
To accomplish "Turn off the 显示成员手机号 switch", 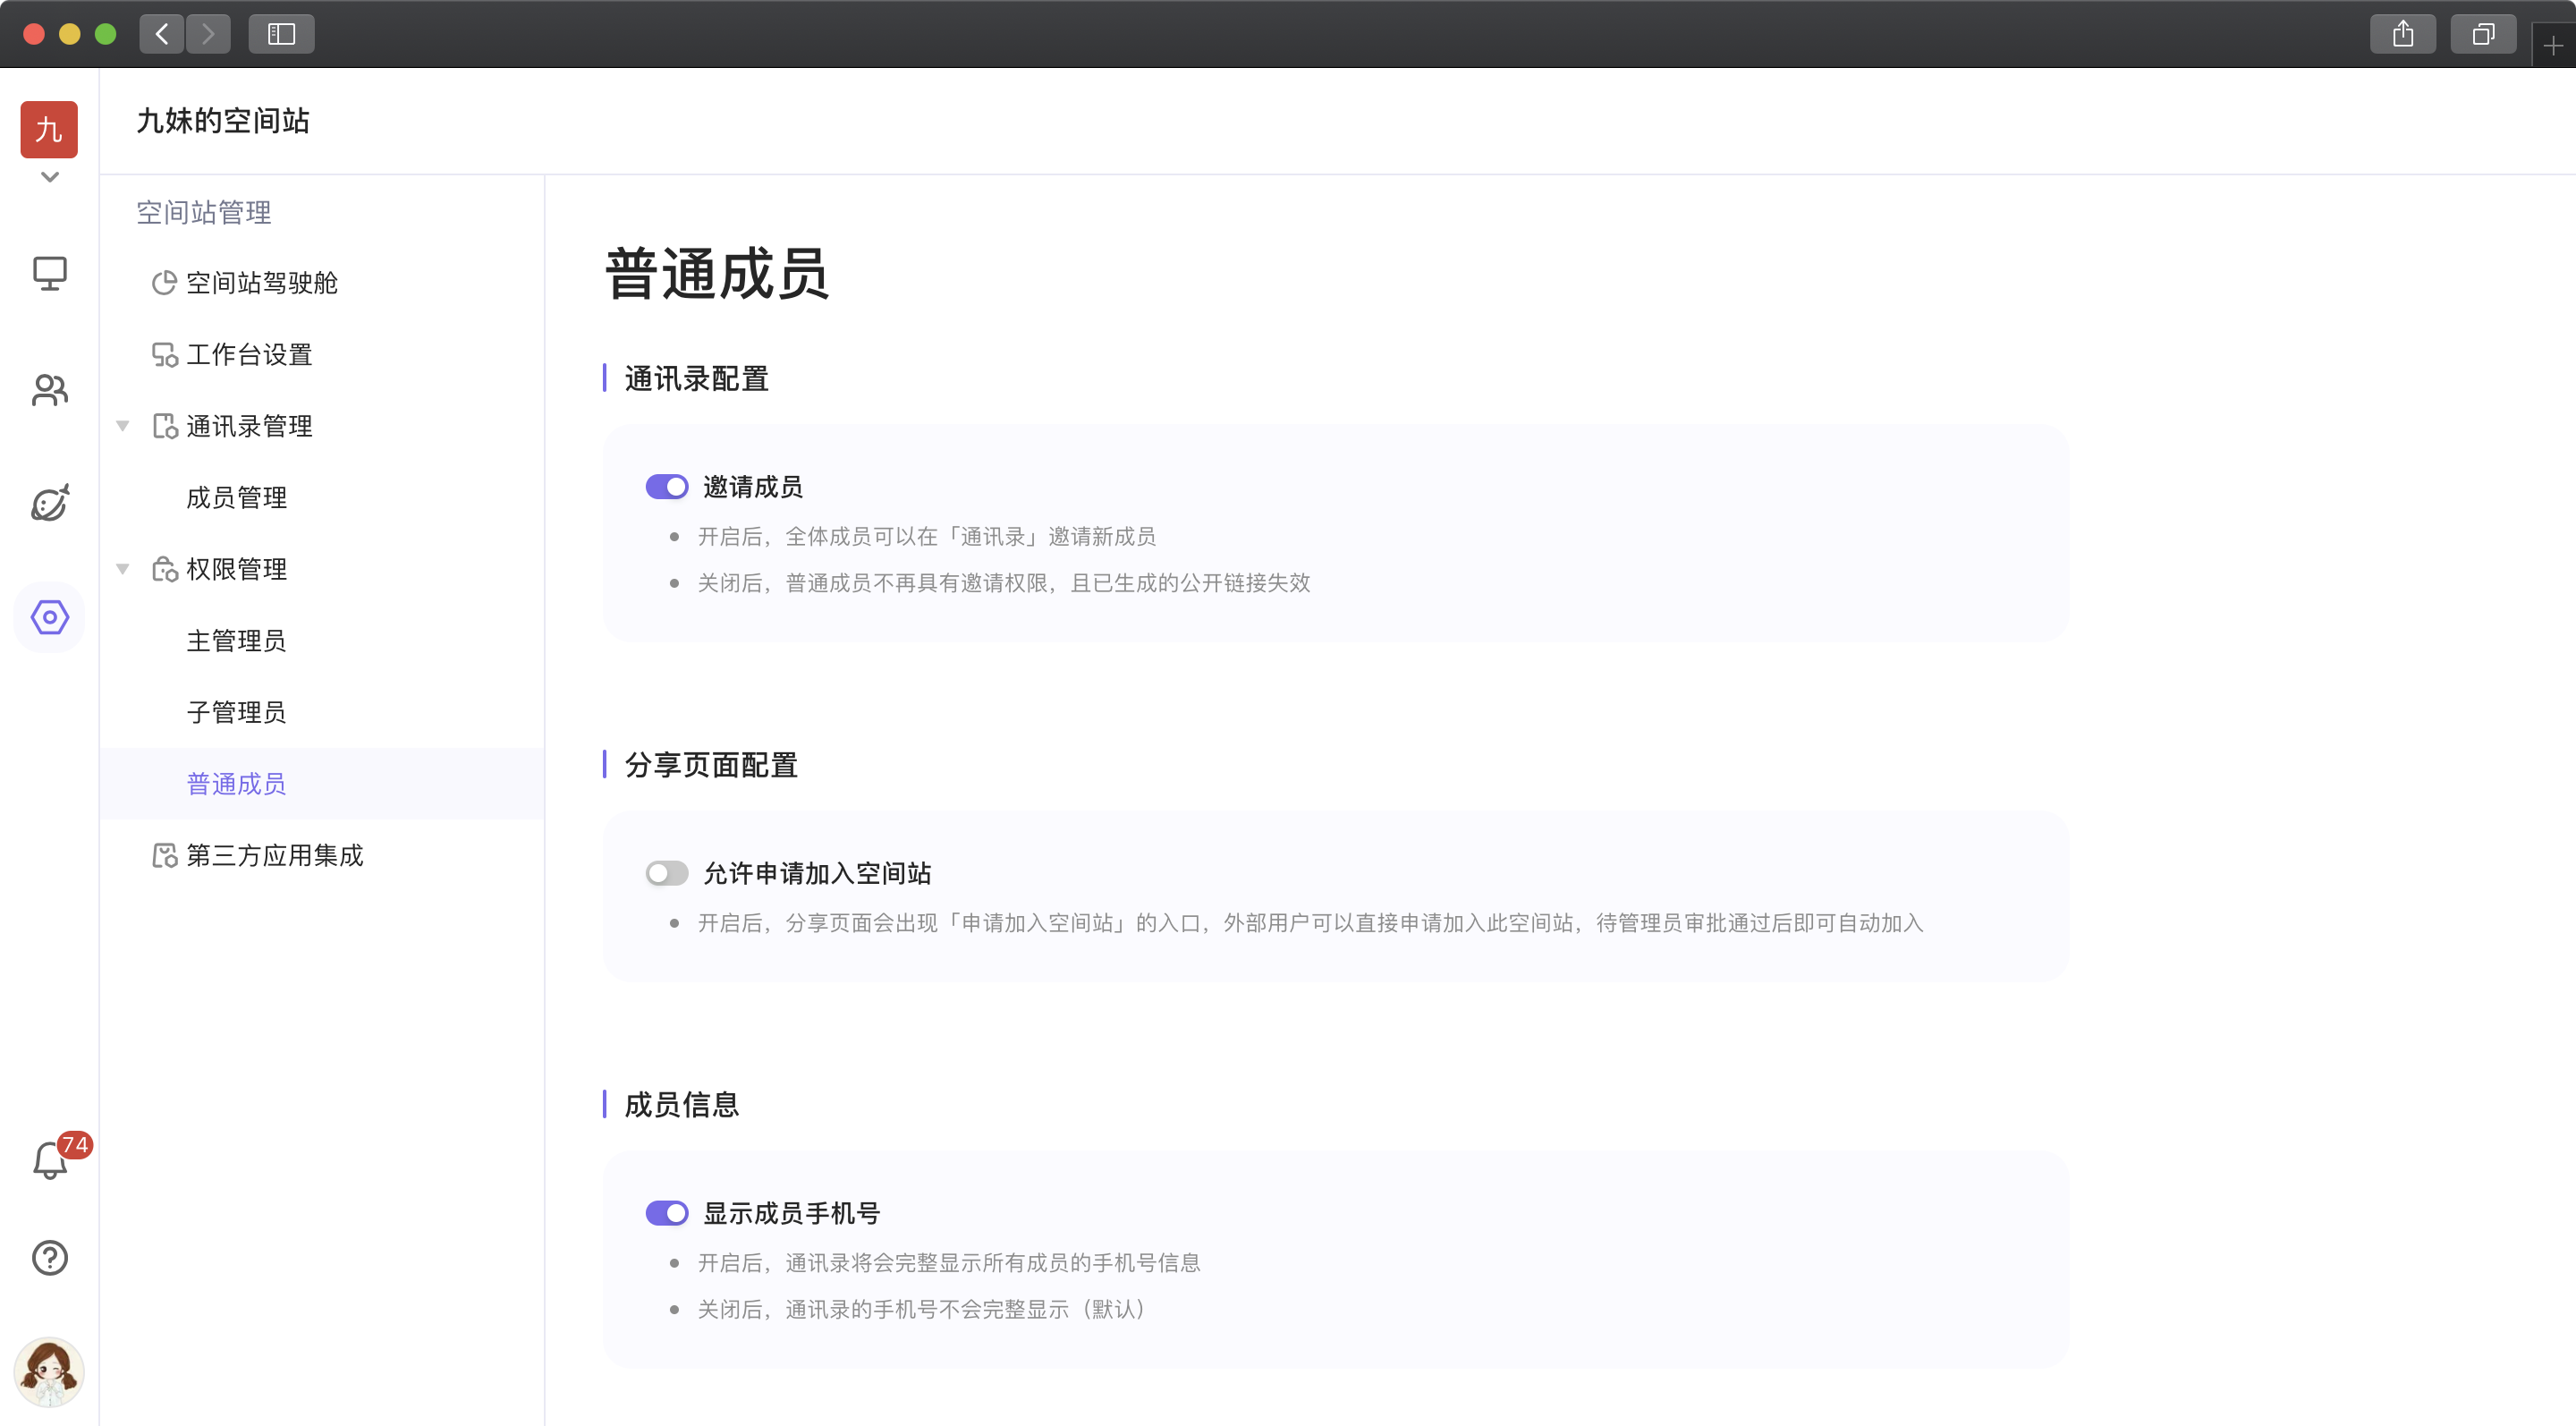I will pos(666,1213).
